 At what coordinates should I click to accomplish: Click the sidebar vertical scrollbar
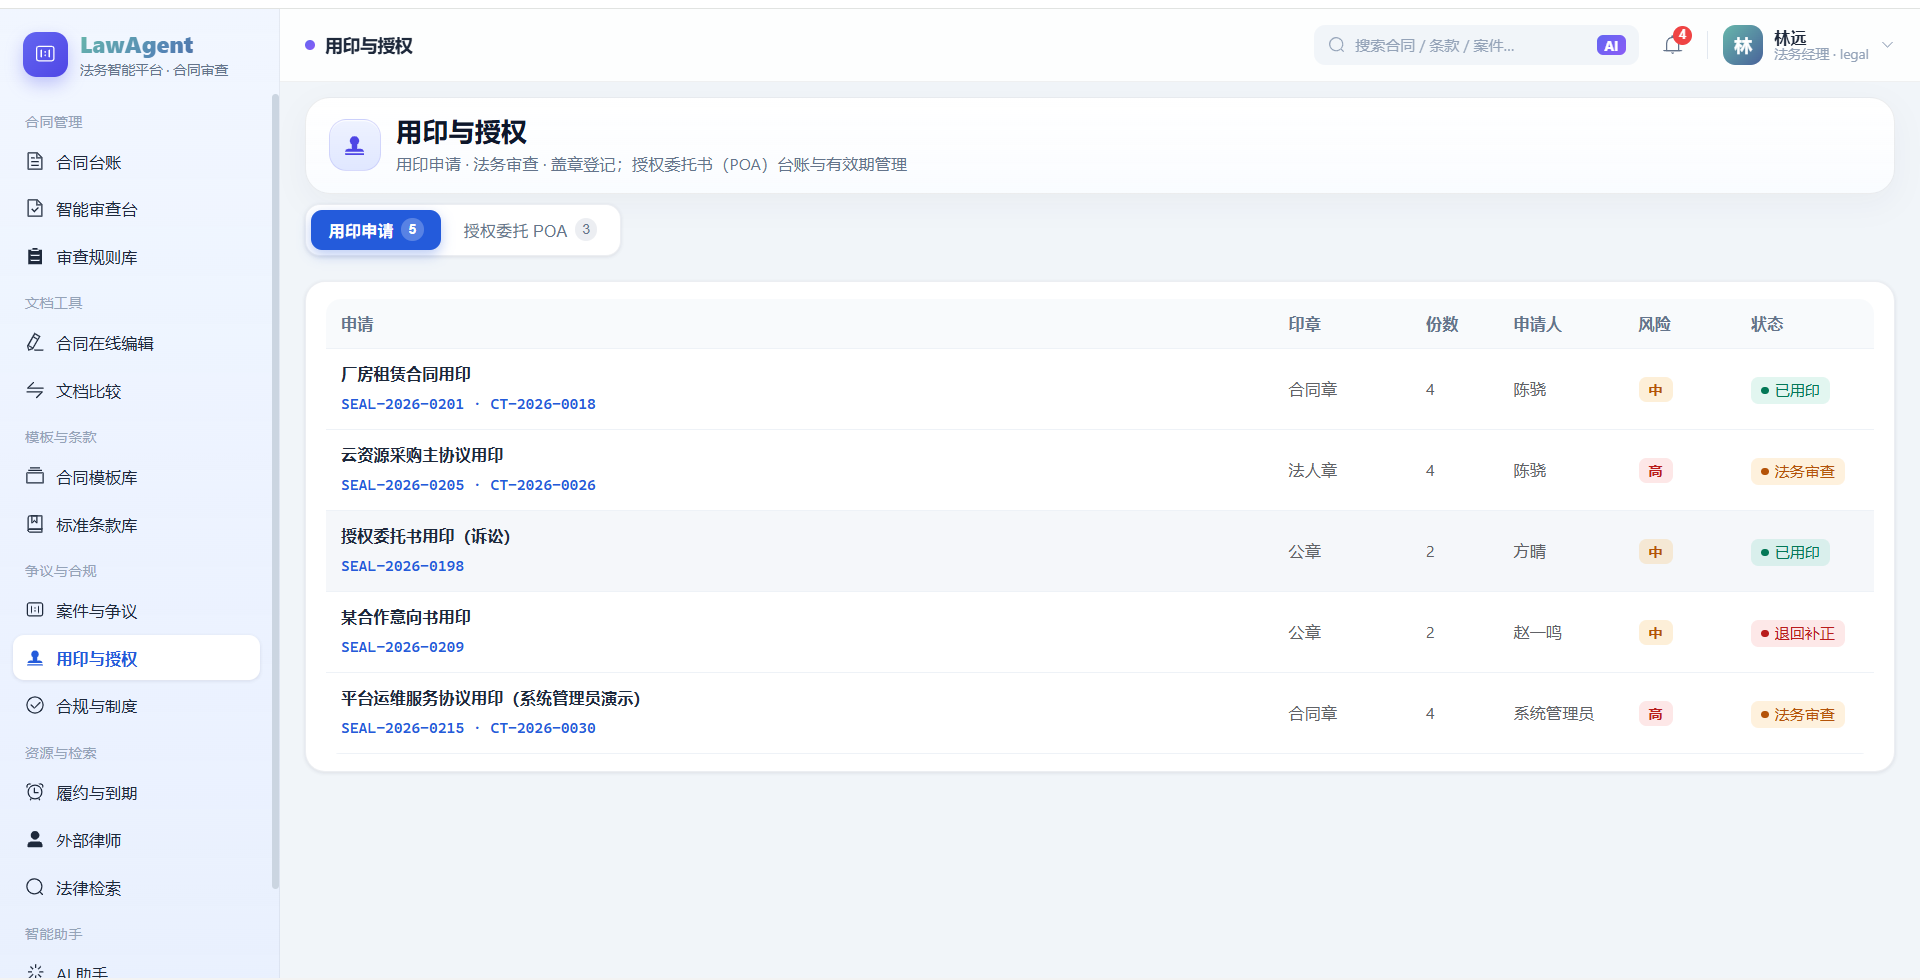(275, 490)
